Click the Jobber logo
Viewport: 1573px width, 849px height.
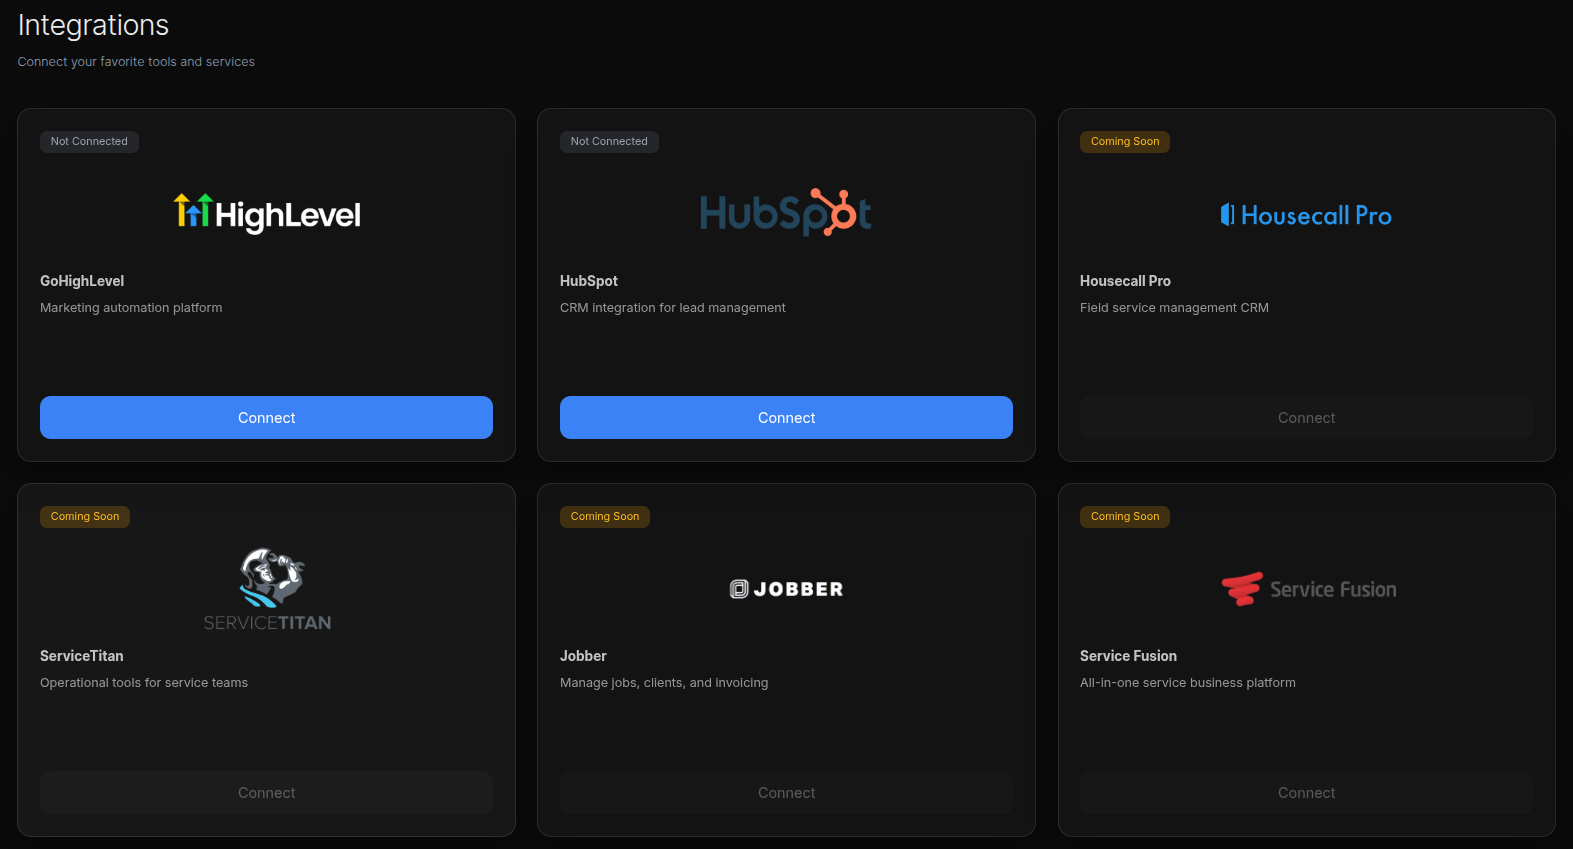click(x=787, y=589)
